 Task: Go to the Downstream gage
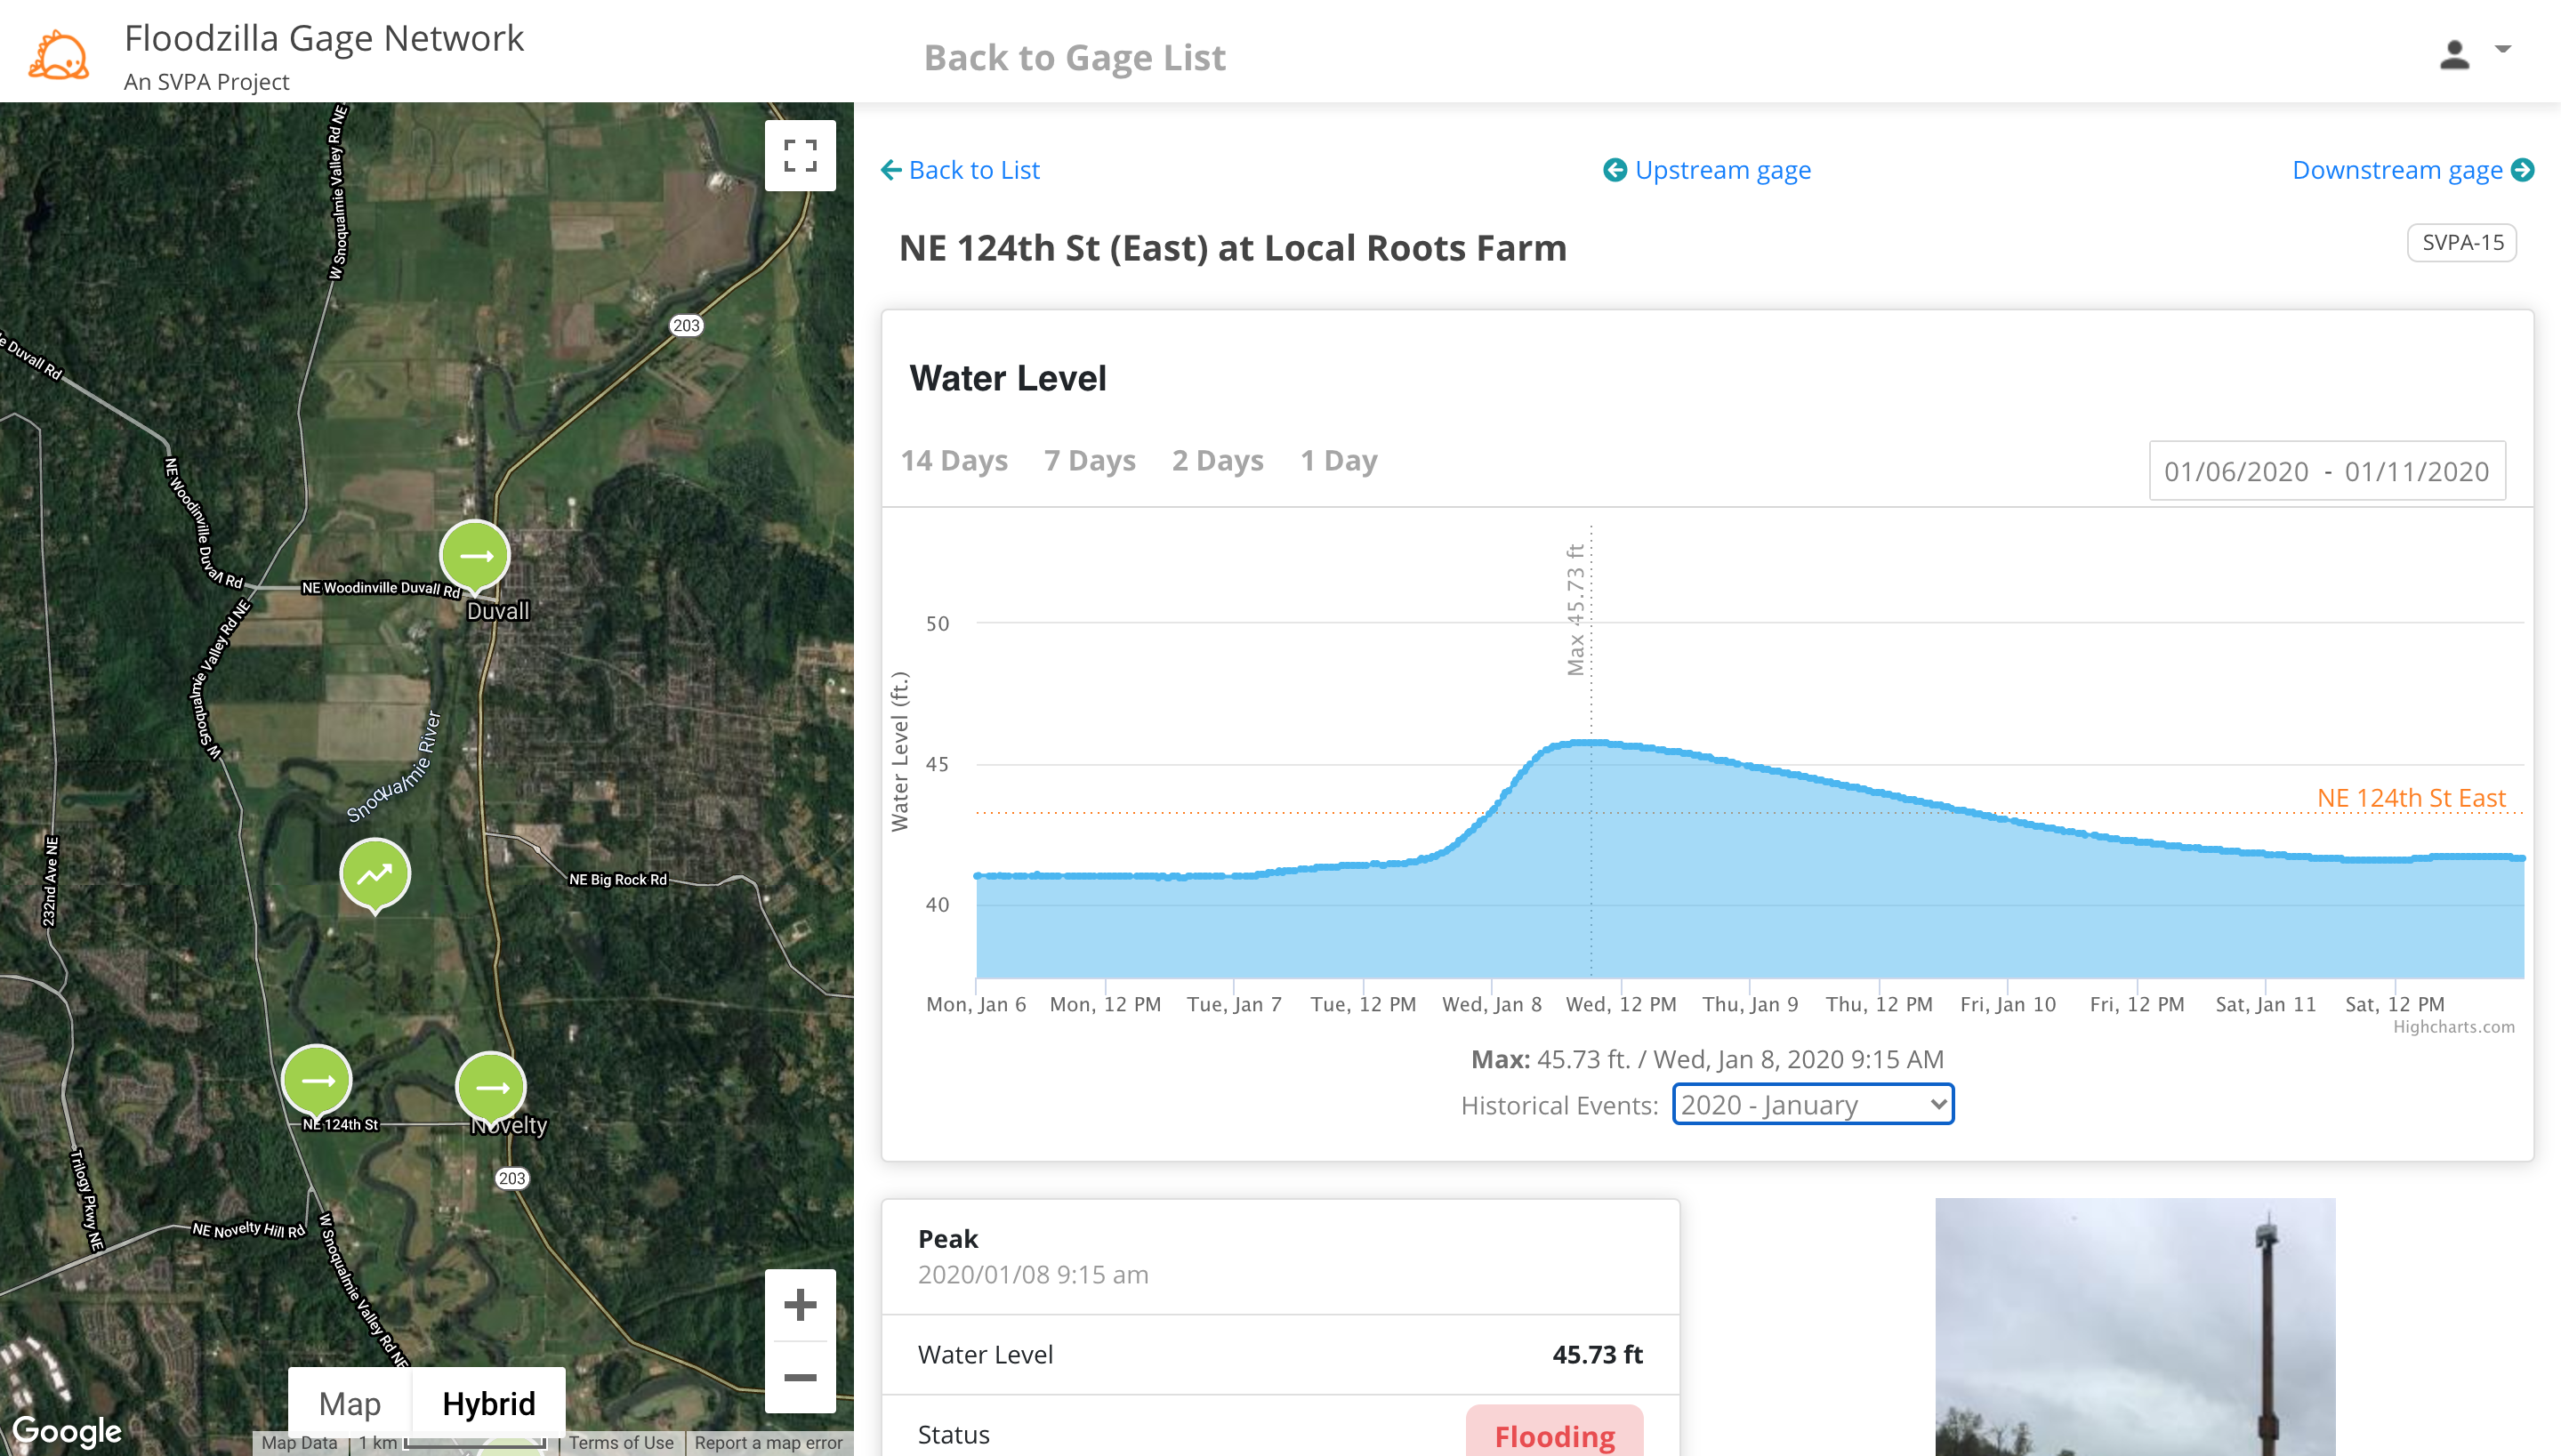(2413, 170)
